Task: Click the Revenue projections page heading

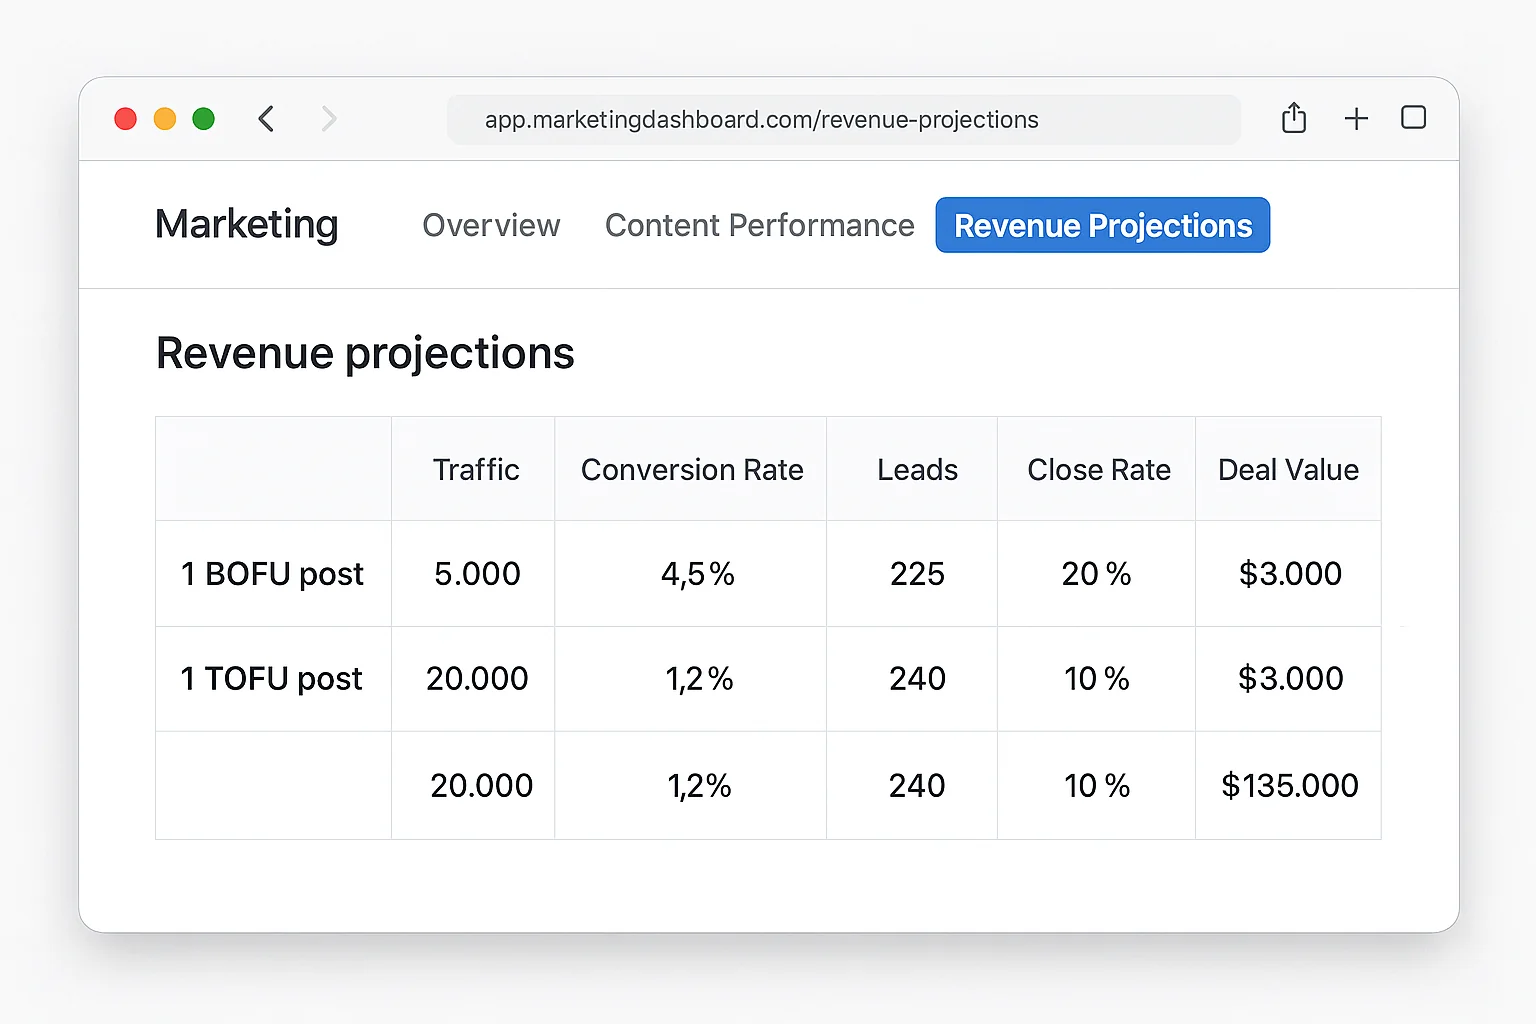Action: (365, 352)
